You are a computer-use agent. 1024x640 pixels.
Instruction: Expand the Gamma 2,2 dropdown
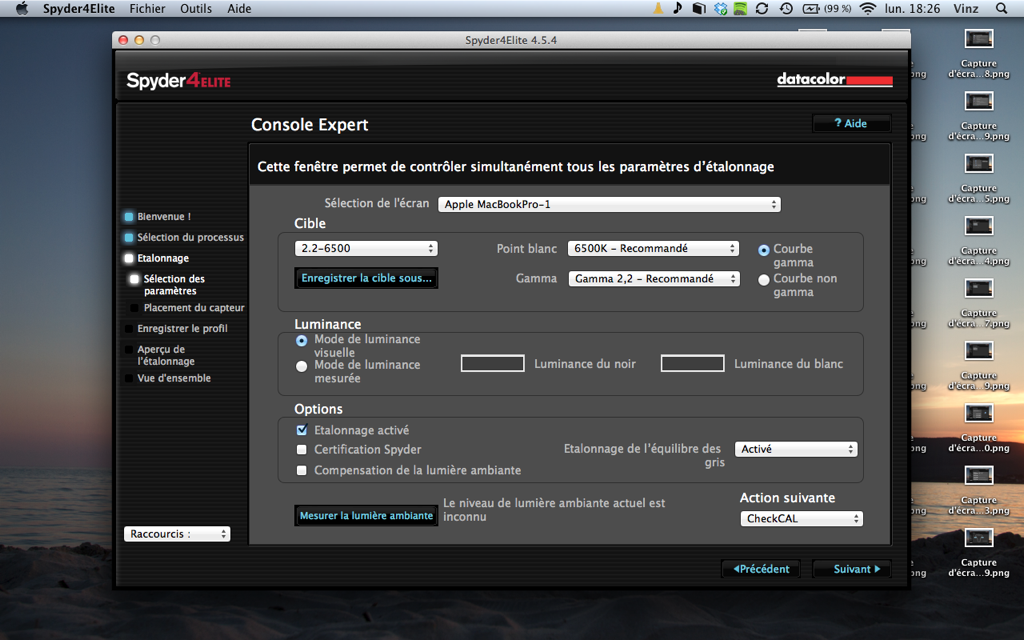tap(653, 279)
